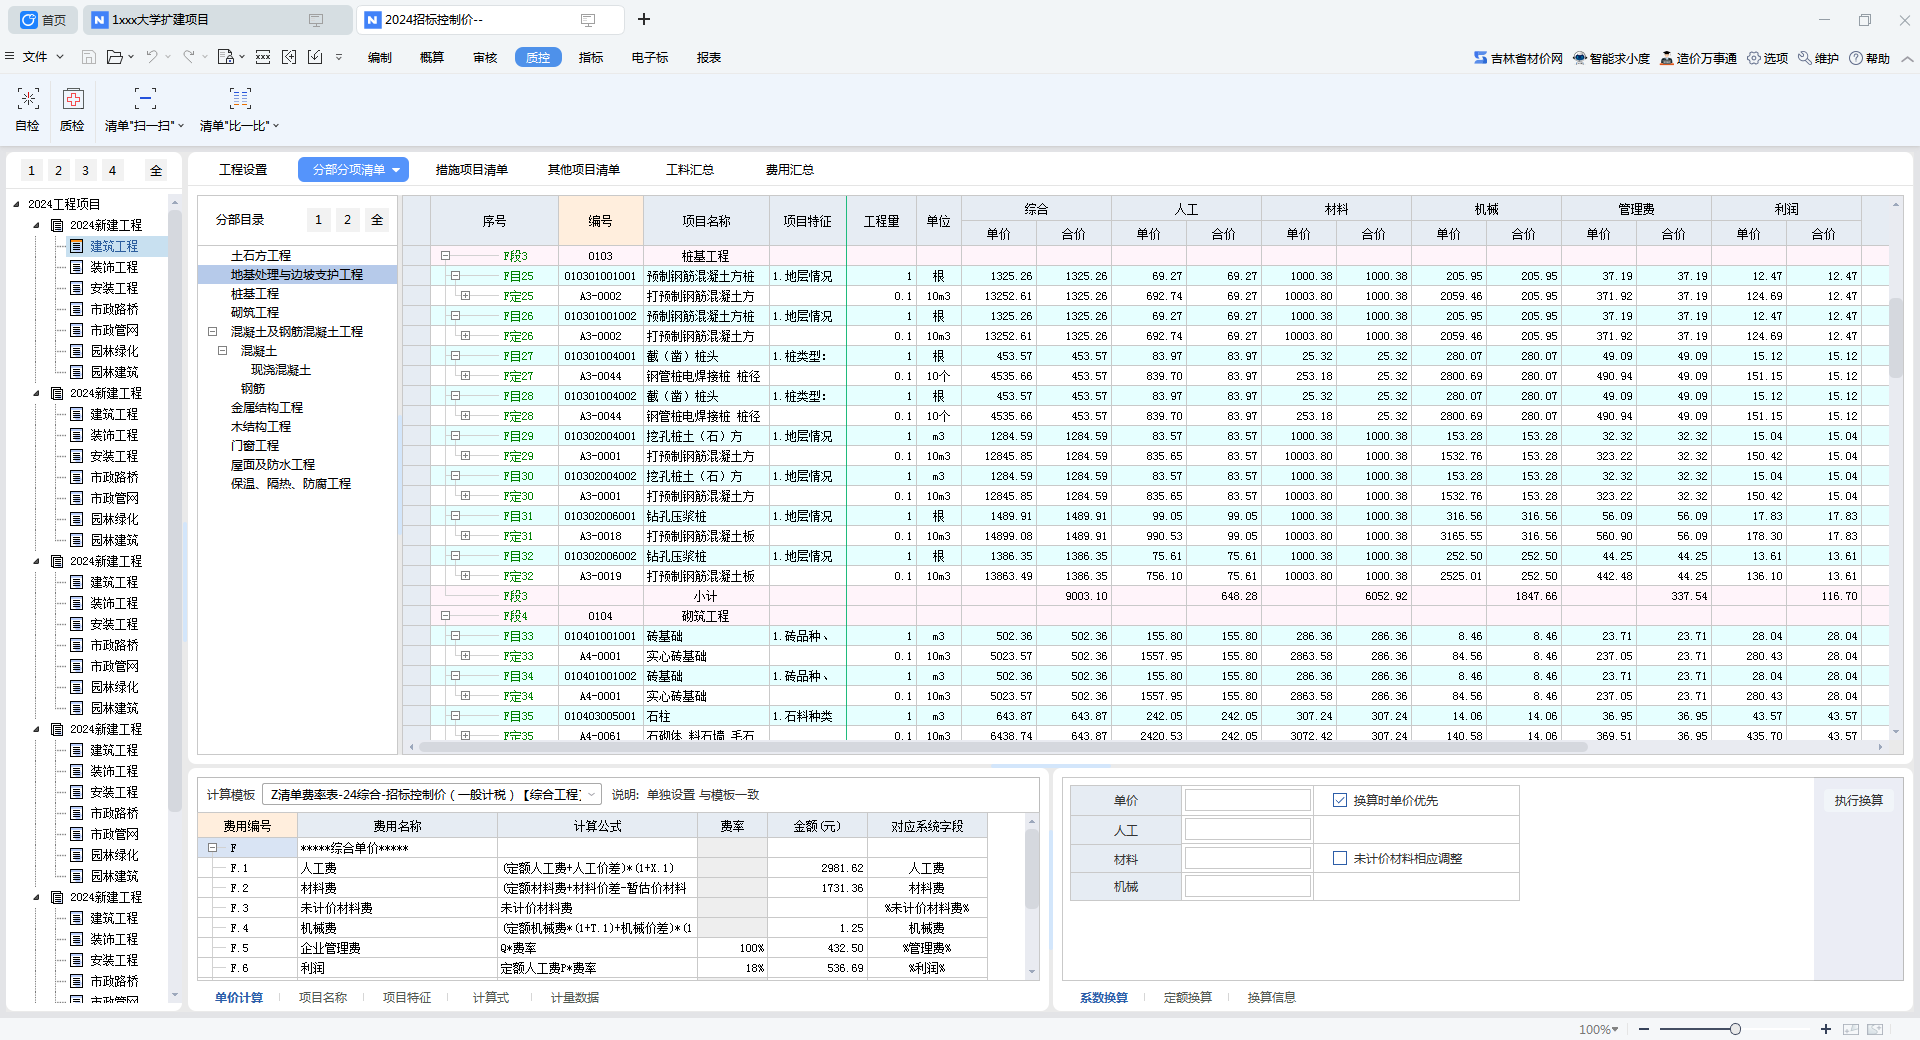Click the open folder toolbar icon
Image resolution: width=1920 pixels, height=1040 pixels.
click(115, 57)
